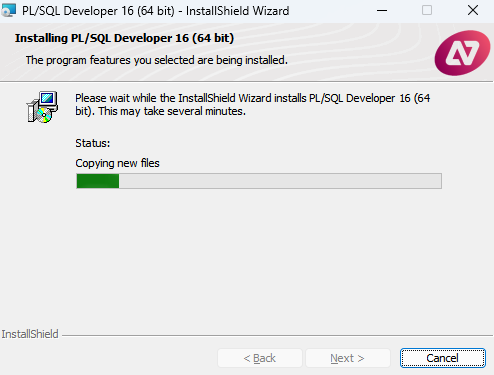The height and width of the screenshot is (375, 494).
Task: Click the 'Installing PL/SQL Developer 16 (64 bit)' heading
Action: [x=124, y=38]
